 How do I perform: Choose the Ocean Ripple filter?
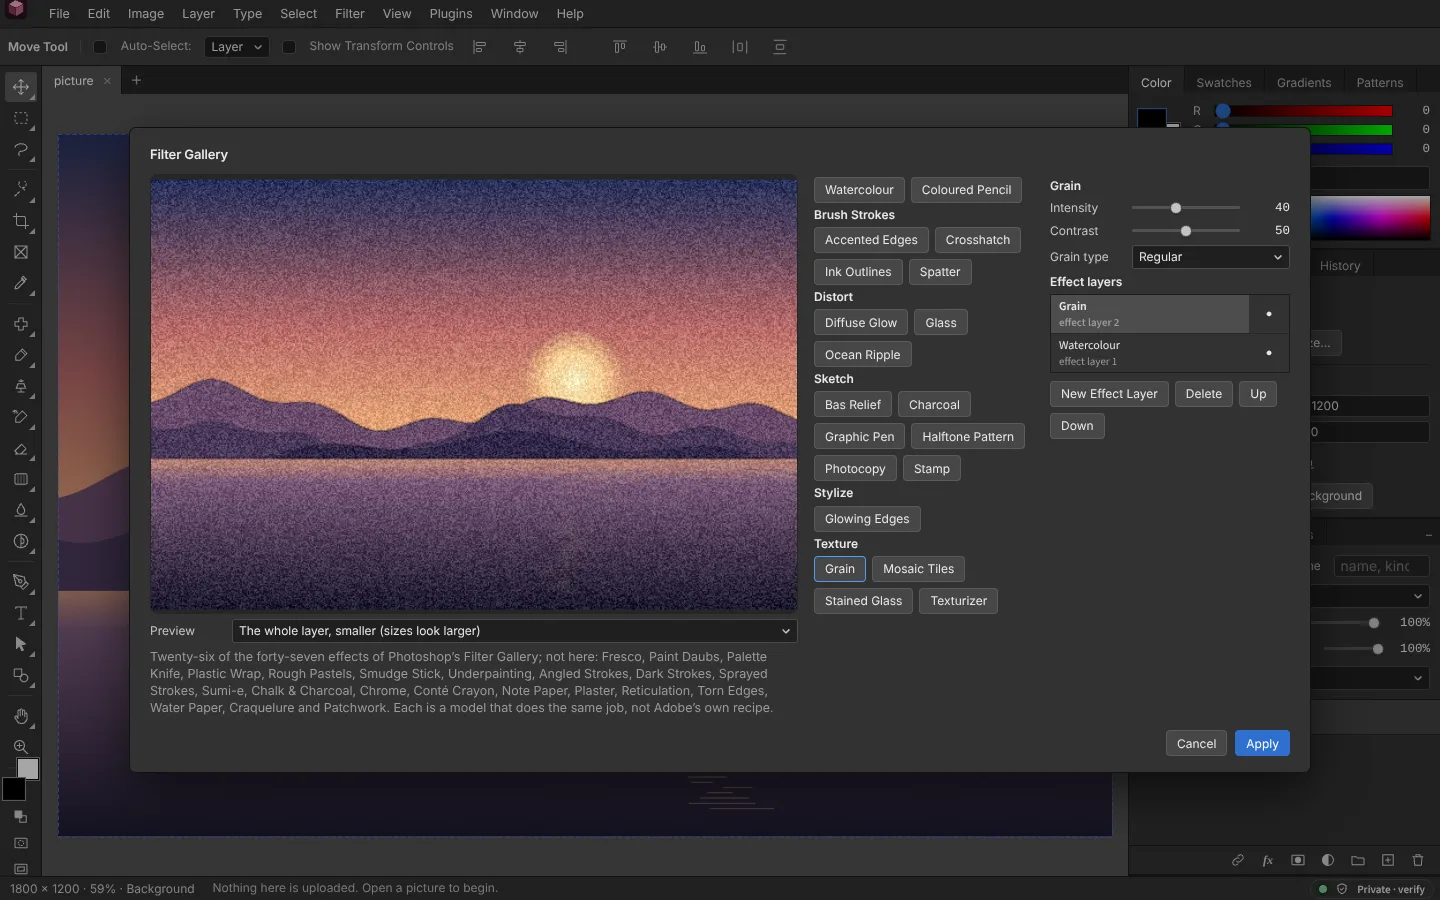(862, 355)
